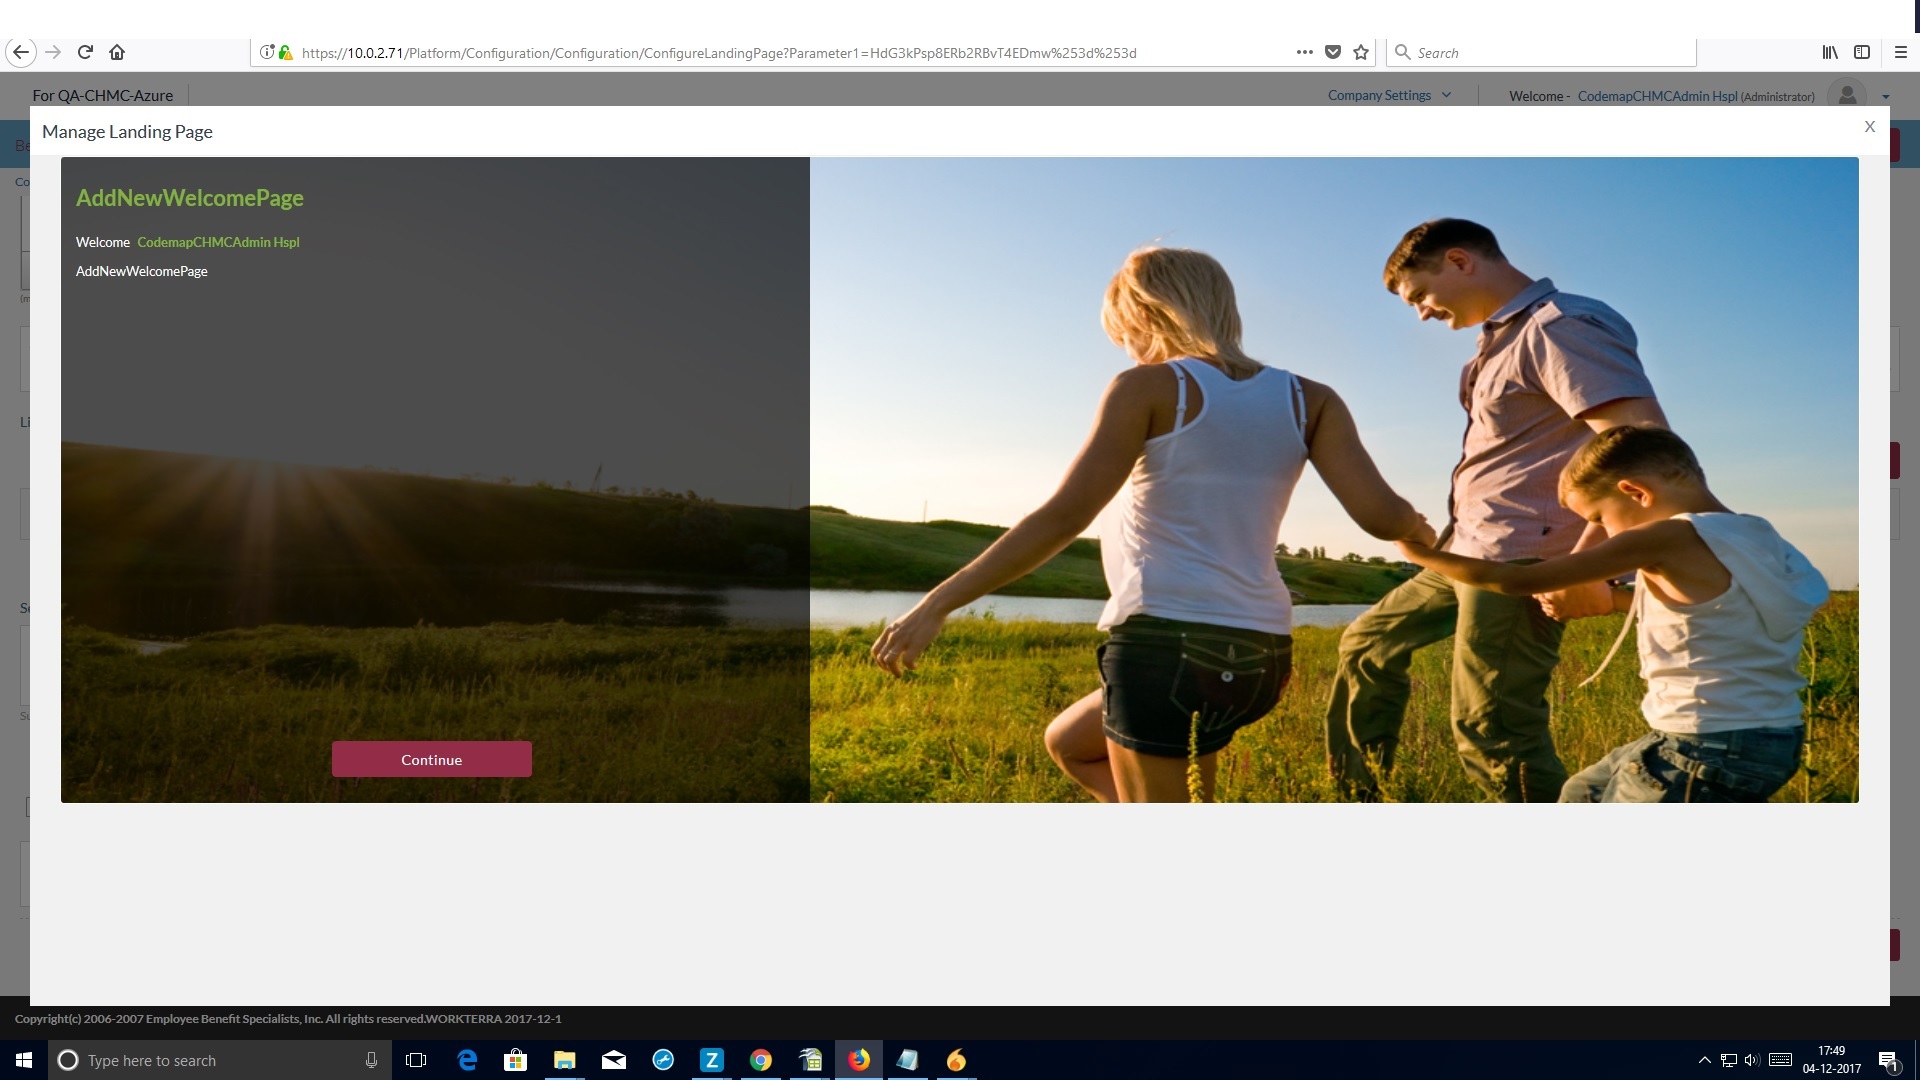Click the family landing page image
The width and height of the screenshot is (1920, 1080).
pos(1333,480)
